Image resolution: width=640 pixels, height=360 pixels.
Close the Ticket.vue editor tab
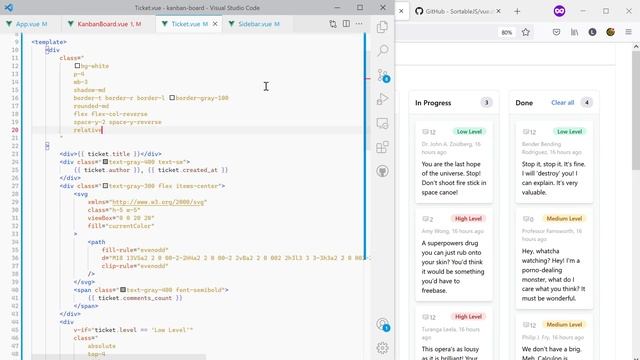click(x=215, y=24)
